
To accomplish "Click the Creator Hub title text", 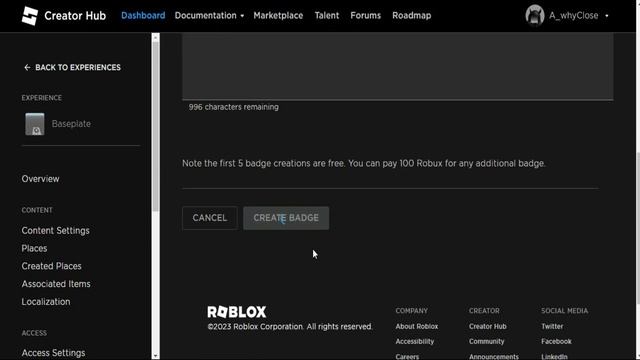I will (75, 16).
